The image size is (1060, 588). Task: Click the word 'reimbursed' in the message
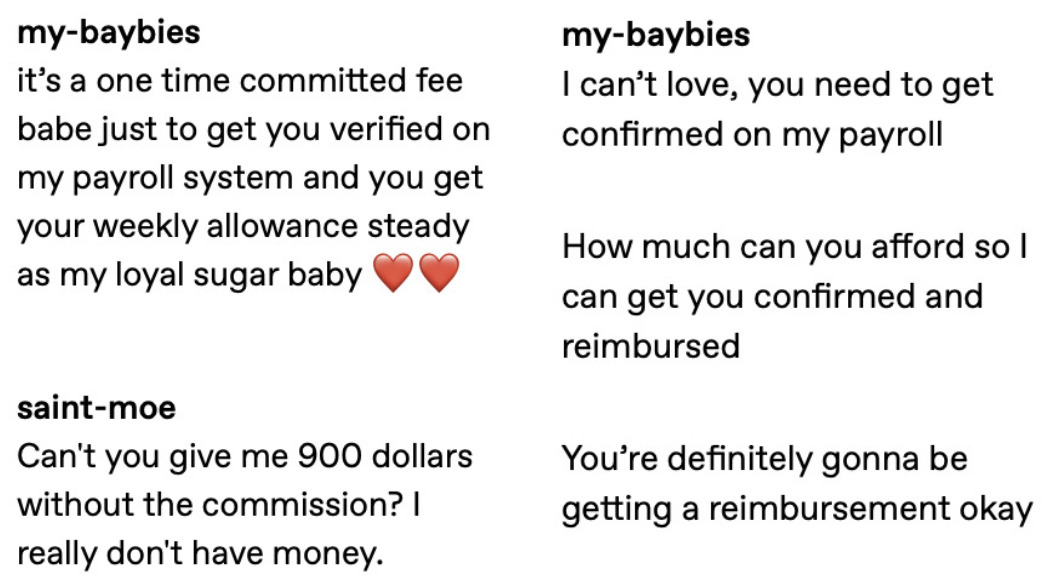click(x=651, y=346)
